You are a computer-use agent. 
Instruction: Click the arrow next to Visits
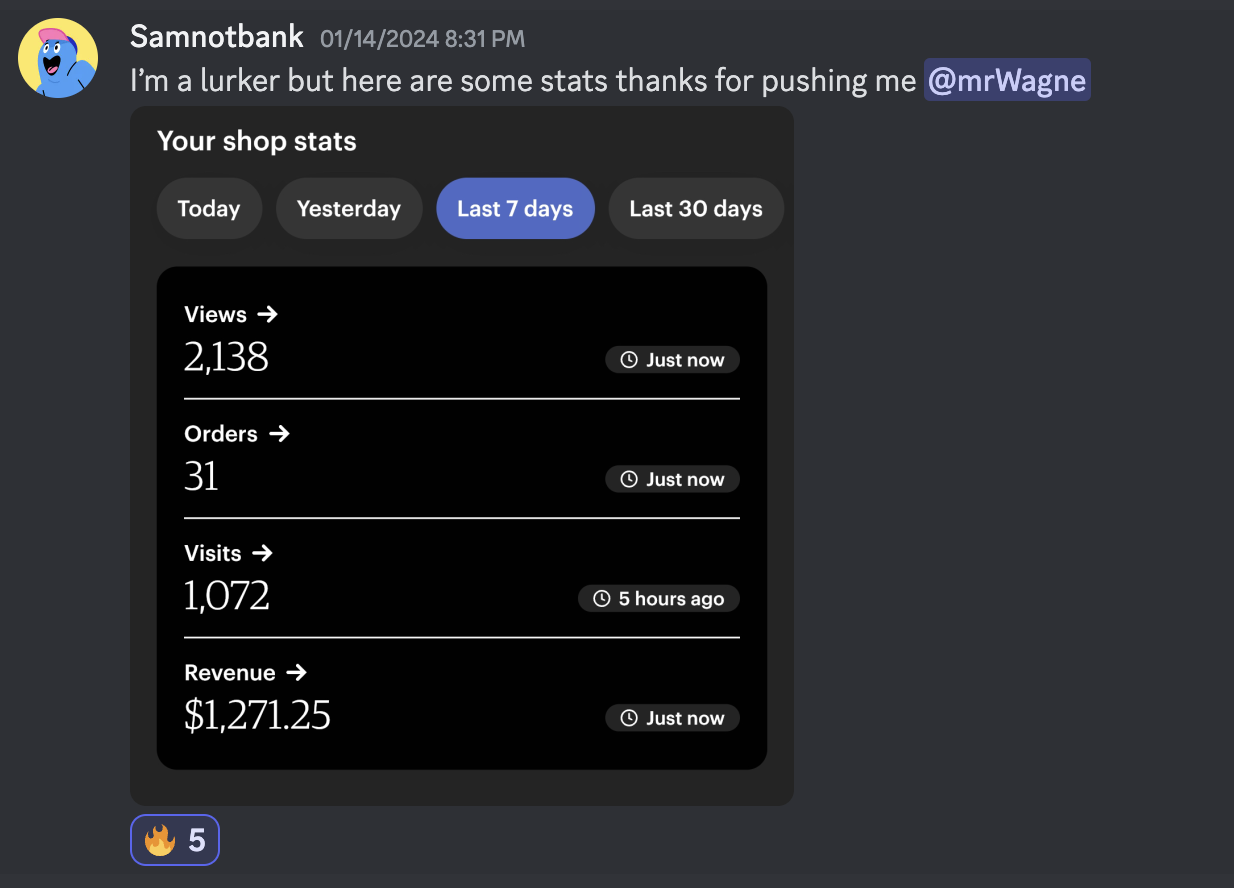(x=263, y=553)
